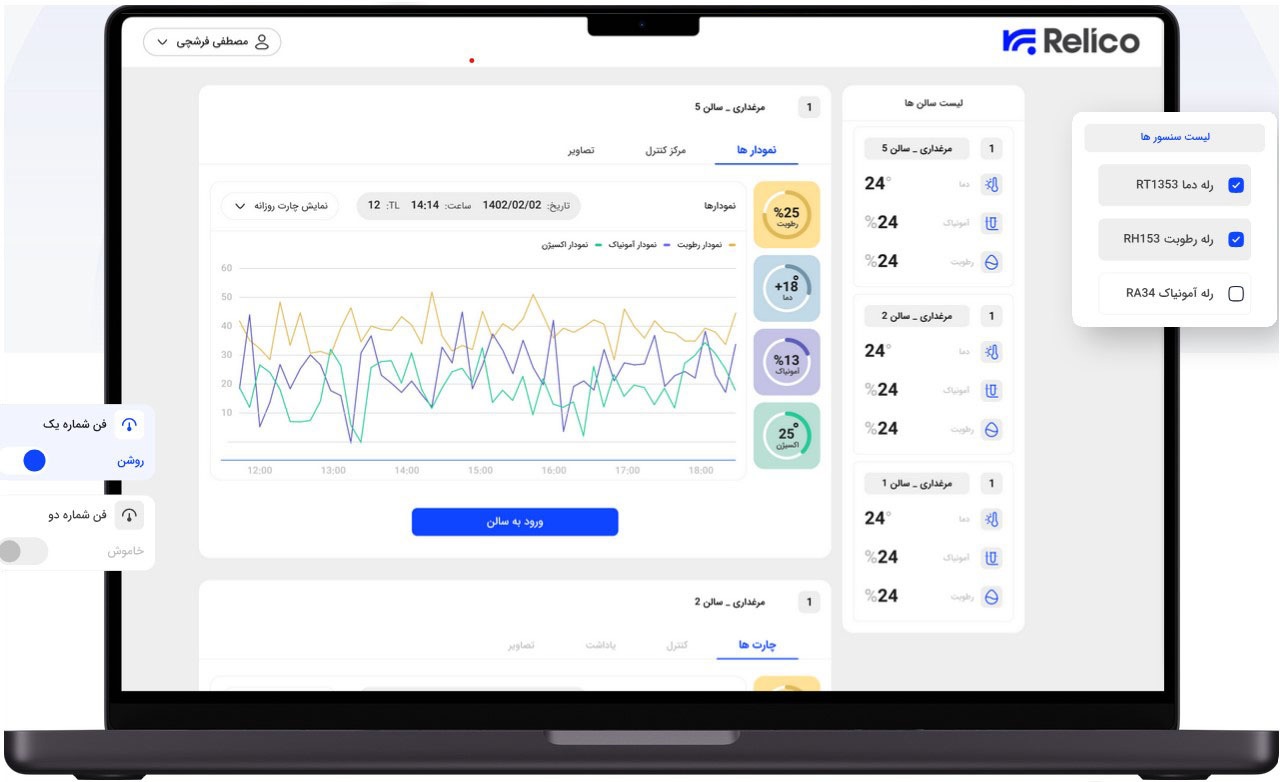
Task: Enable the RA34 ammonia relay checkbox
Action: point(1236,294)
